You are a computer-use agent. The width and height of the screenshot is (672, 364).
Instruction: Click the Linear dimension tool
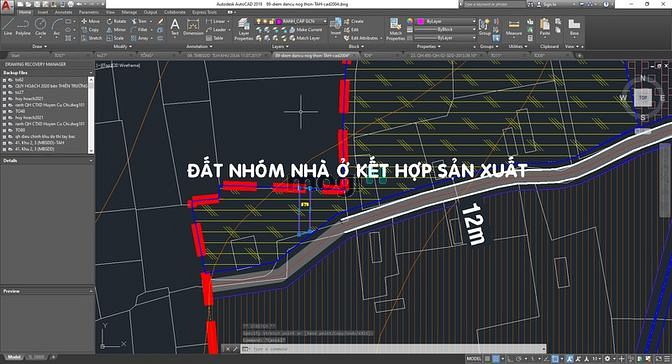216,21
